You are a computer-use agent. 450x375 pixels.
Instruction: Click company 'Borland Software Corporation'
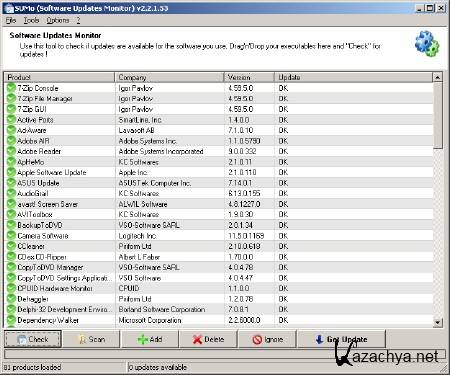click(x=162, y=310)
